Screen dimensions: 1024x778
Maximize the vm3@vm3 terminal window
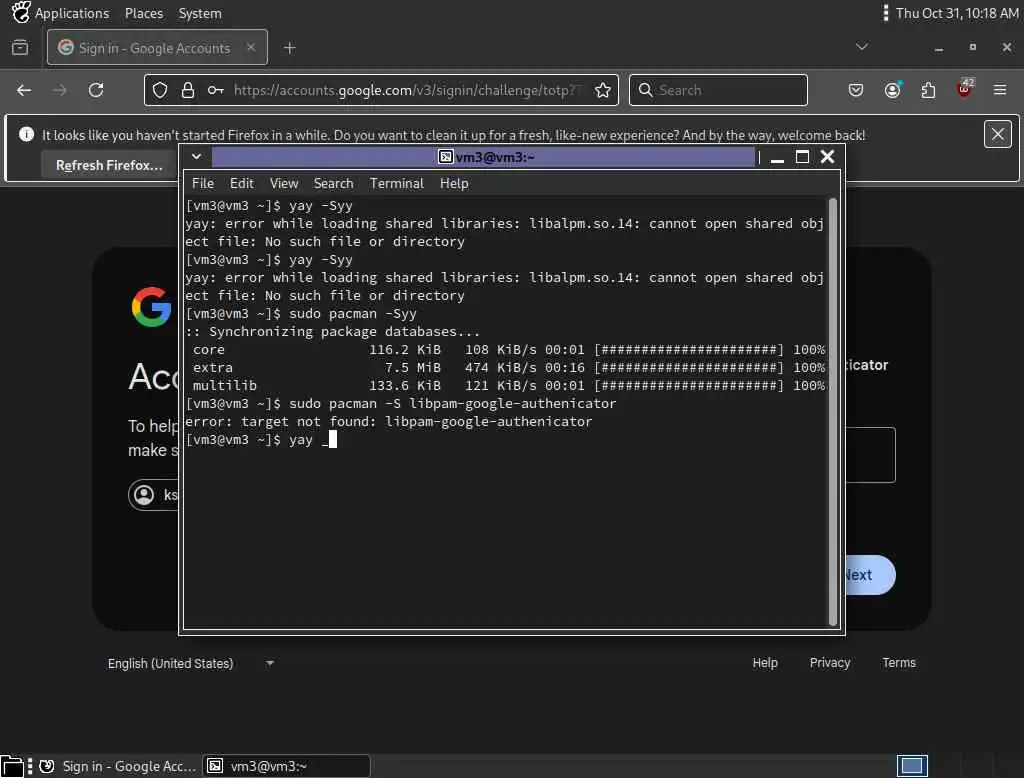(802, 157)
